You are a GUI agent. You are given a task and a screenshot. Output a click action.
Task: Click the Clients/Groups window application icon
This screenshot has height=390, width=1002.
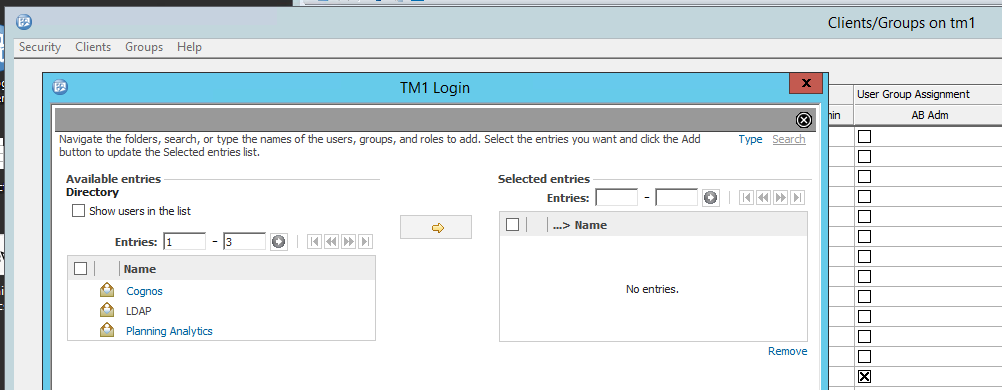pos(24,23)
